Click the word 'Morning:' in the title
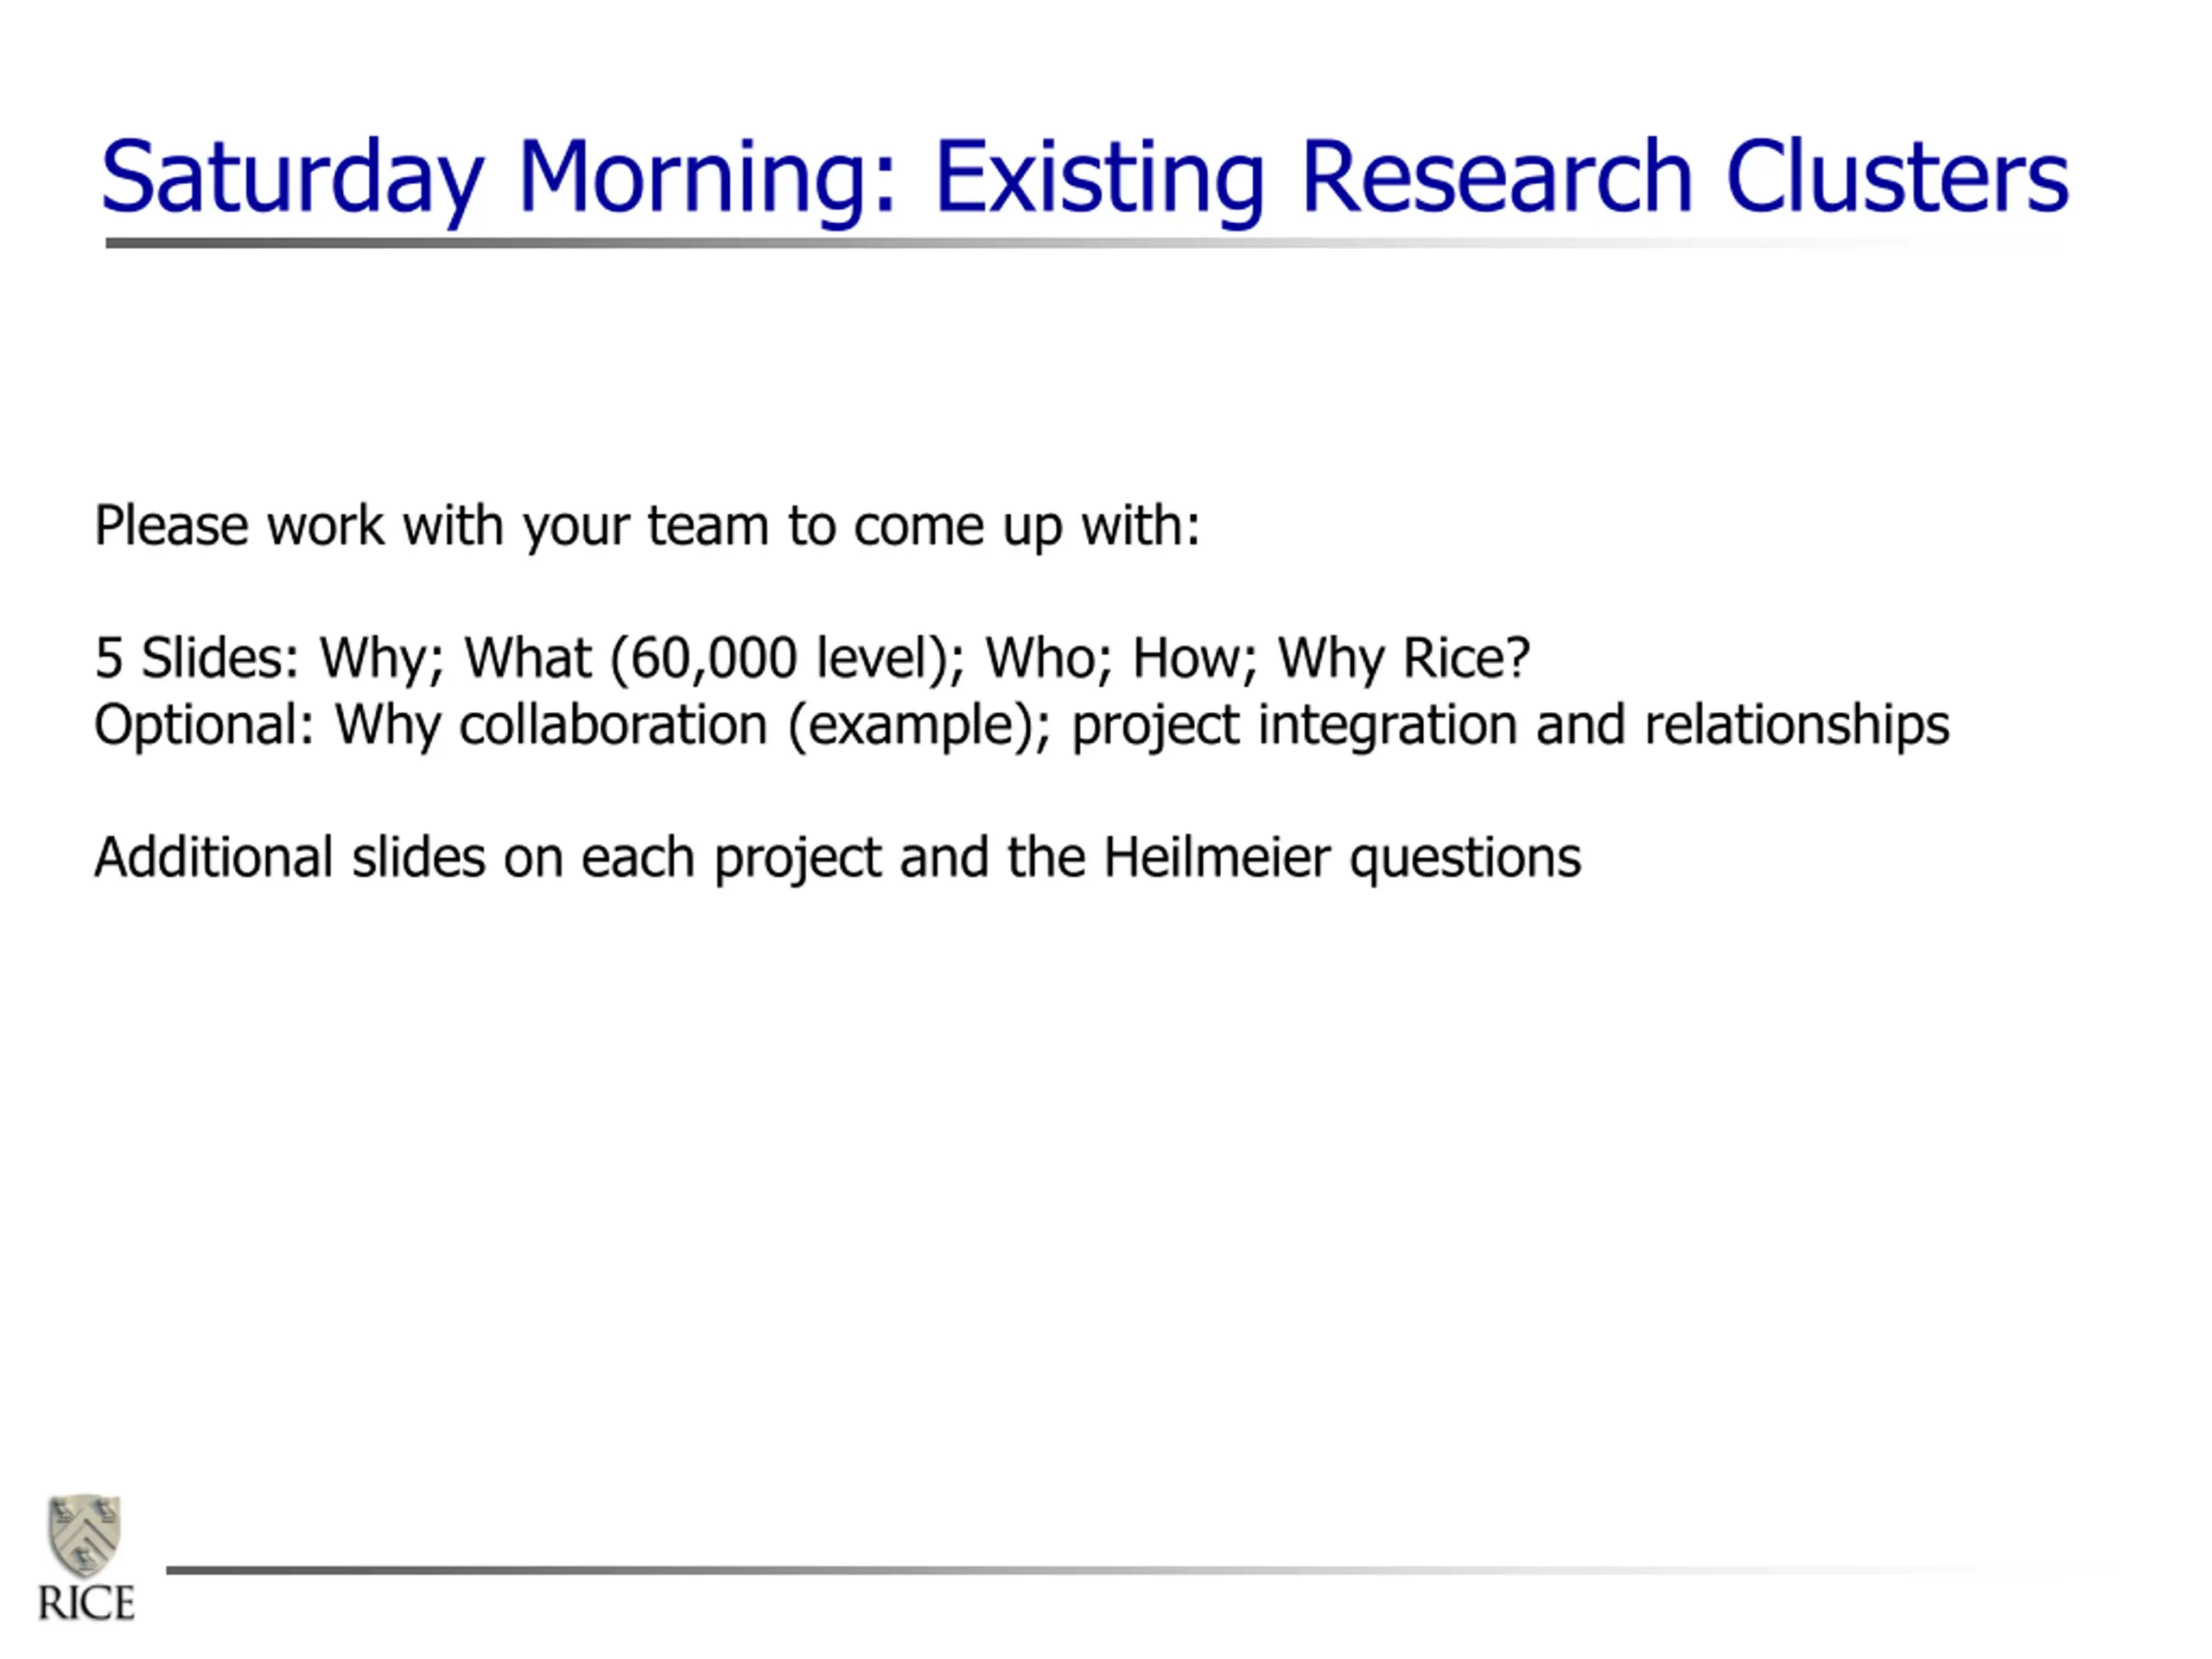The image size is (2212, 1659). point(707,179)
